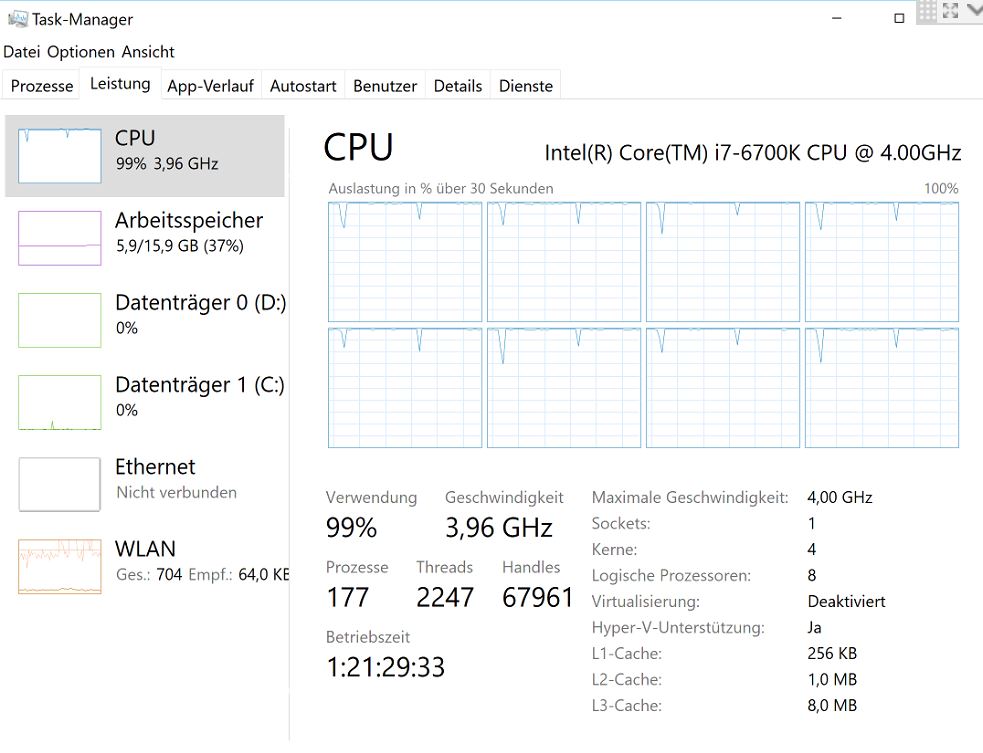
Task: Click the dotted grid overlay icon
Action: pyautogui.click(x=927, y=11)
